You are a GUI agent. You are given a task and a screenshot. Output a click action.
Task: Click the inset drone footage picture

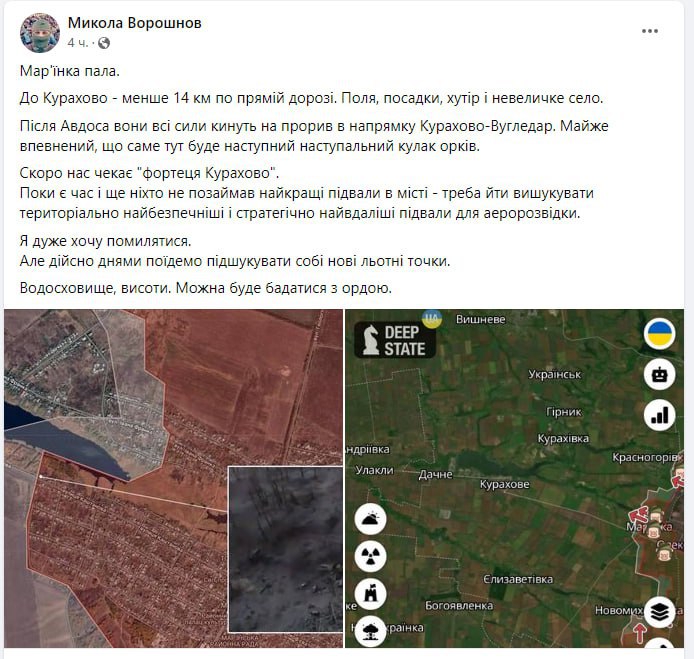click(285, 549)
